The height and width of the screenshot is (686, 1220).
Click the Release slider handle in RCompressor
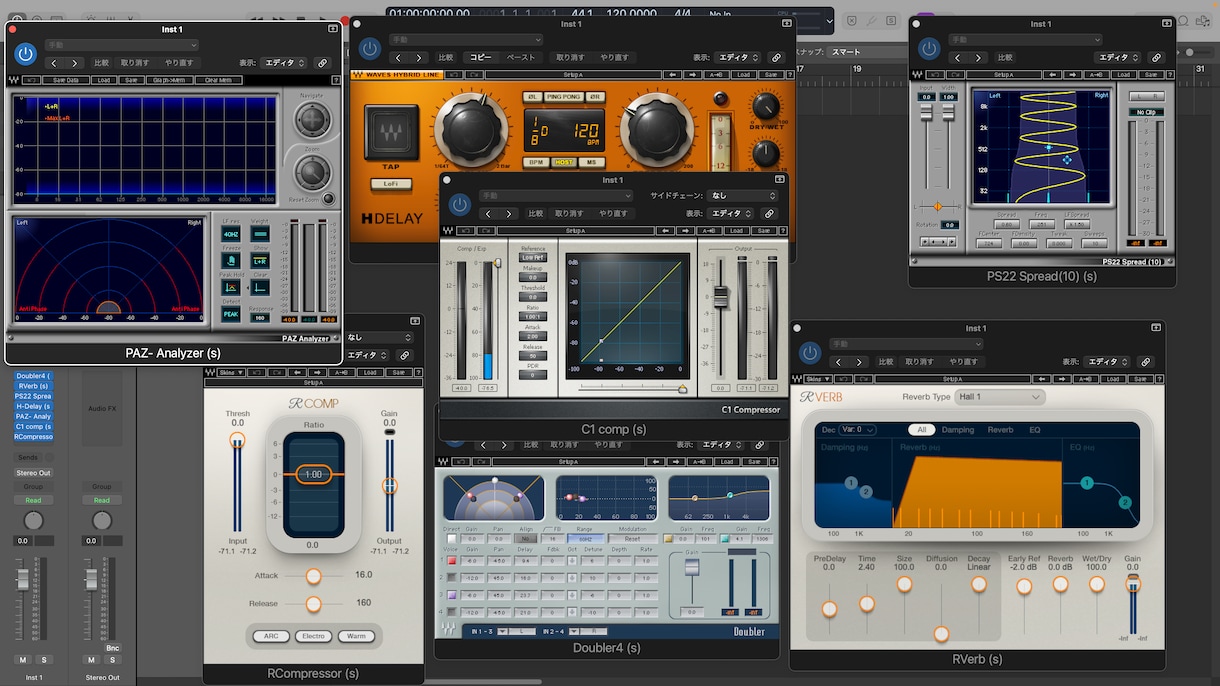pyautogui.click(x=314, y=604)
